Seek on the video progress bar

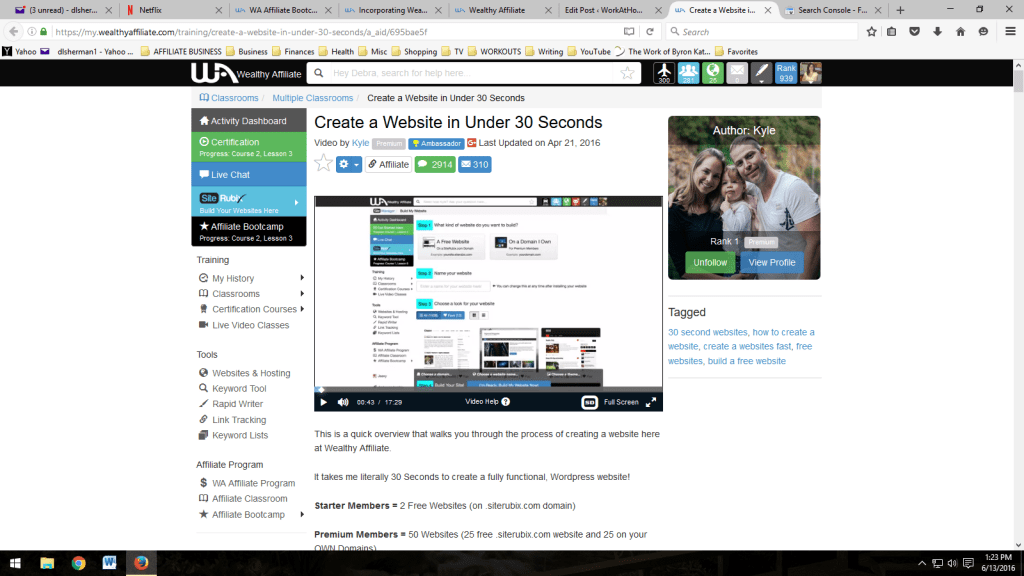click(x=488, y=390)
